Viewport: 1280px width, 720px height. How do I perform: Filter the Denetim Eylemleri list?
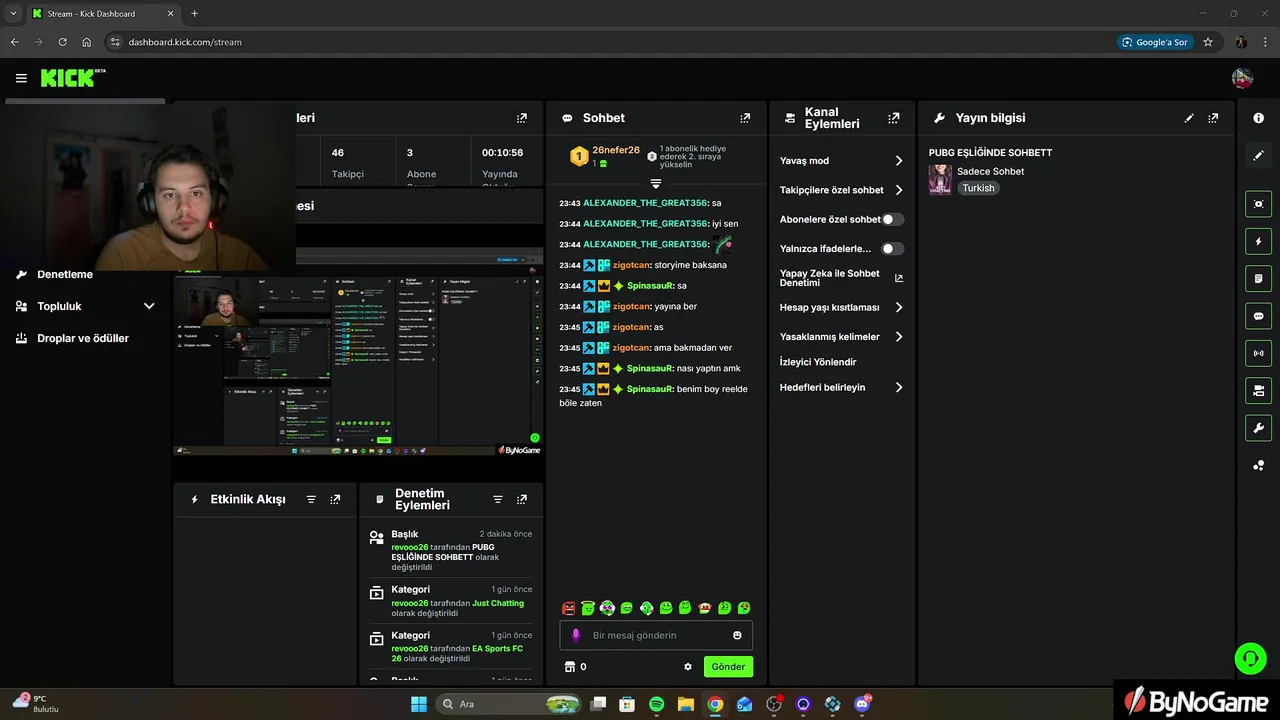tap(498, 499)
